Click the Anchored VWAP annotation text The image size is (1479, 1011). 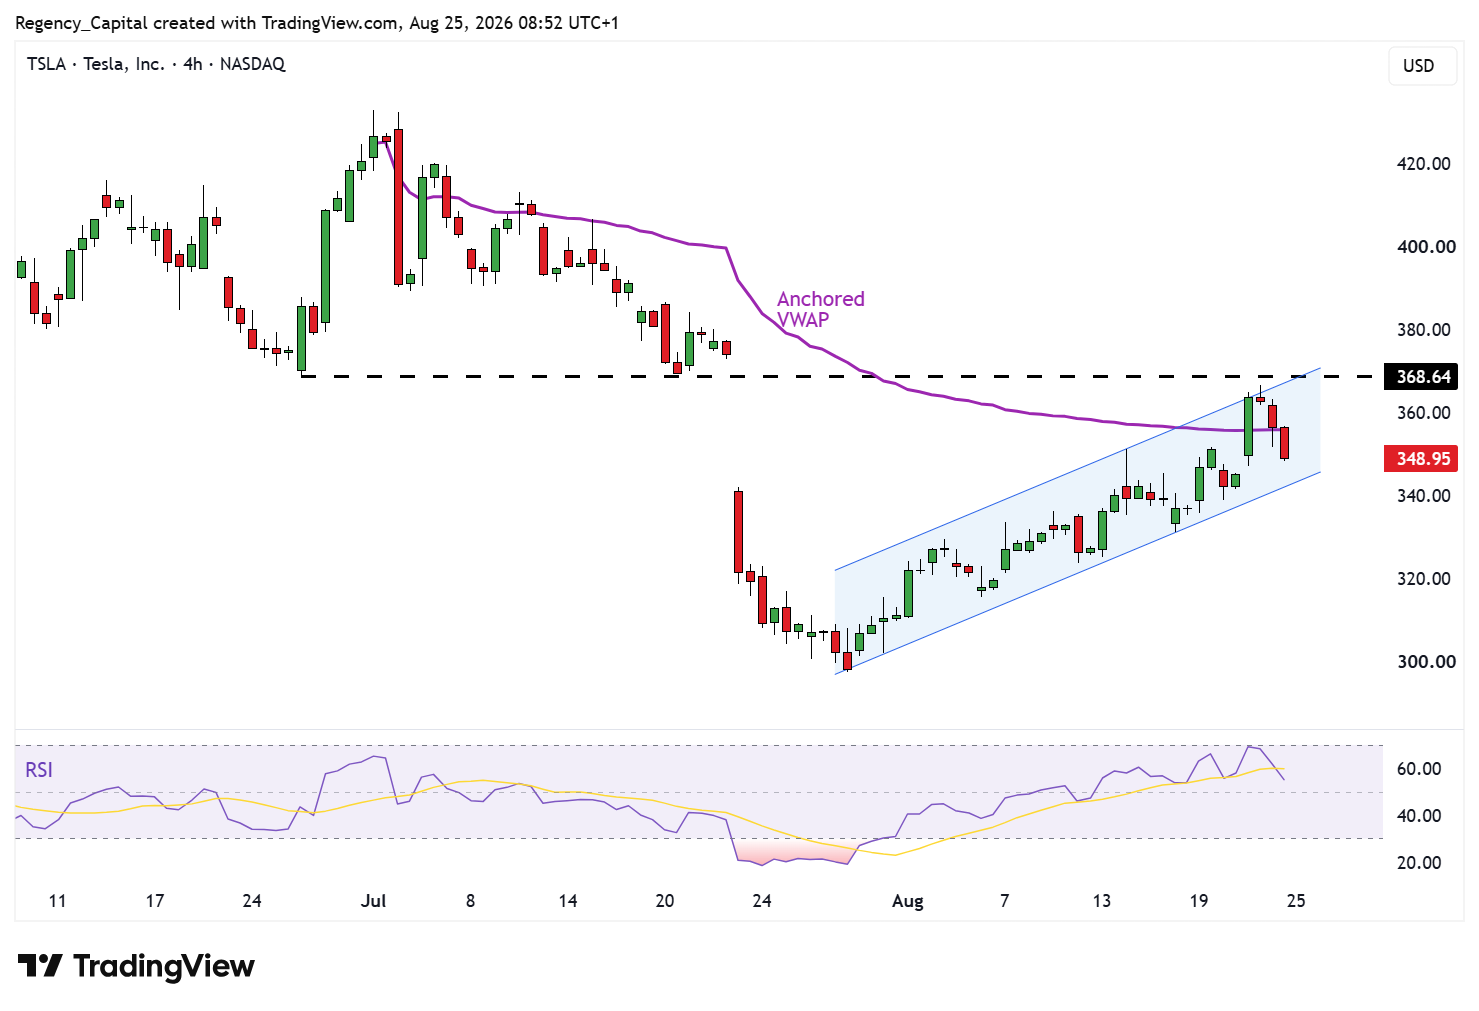click(820, 309)
